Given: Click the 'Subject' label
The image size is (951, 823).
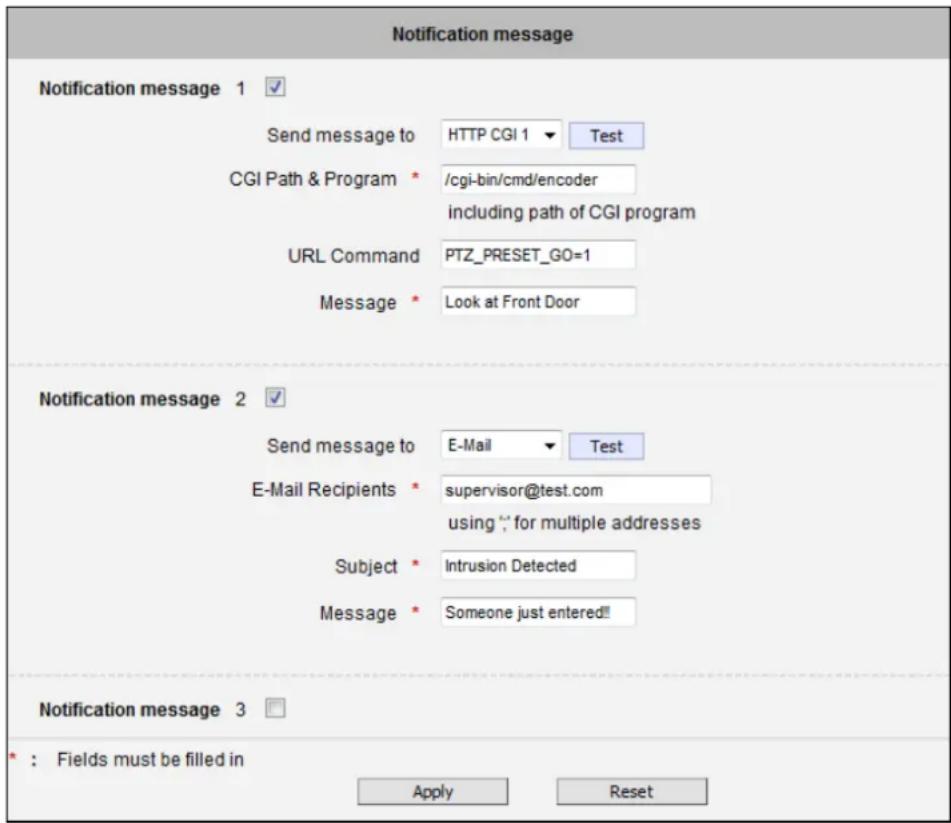Looking at the screenshot, I should (366, 566).
